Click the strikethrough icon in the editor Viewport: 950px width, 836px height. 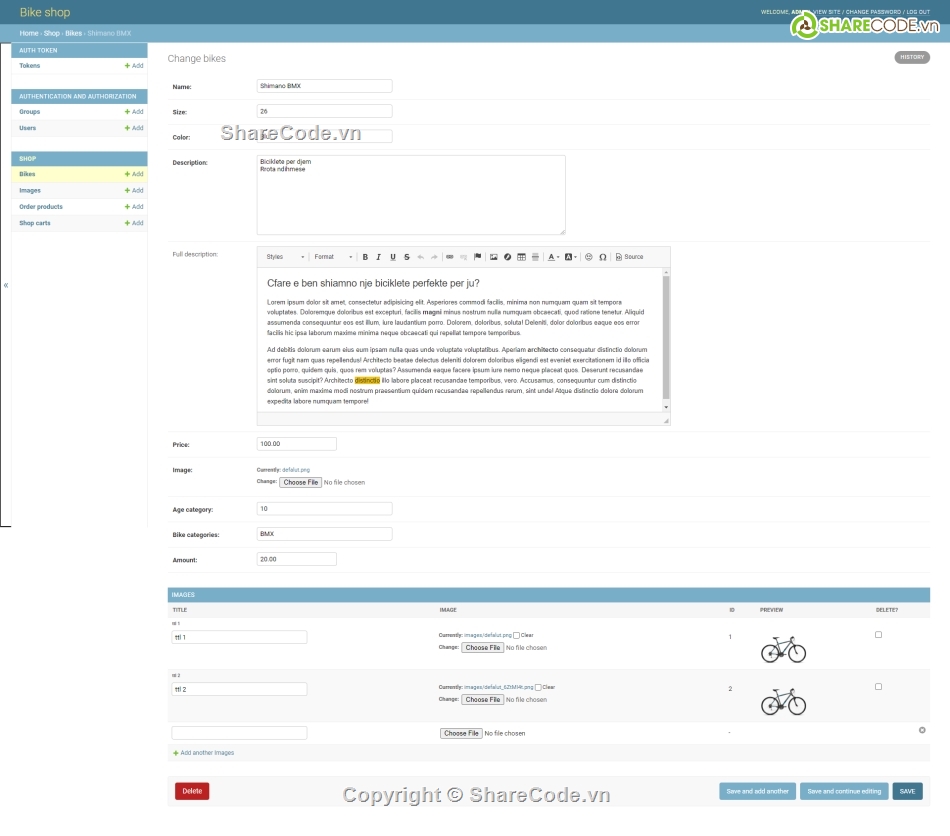click(406, 257)
